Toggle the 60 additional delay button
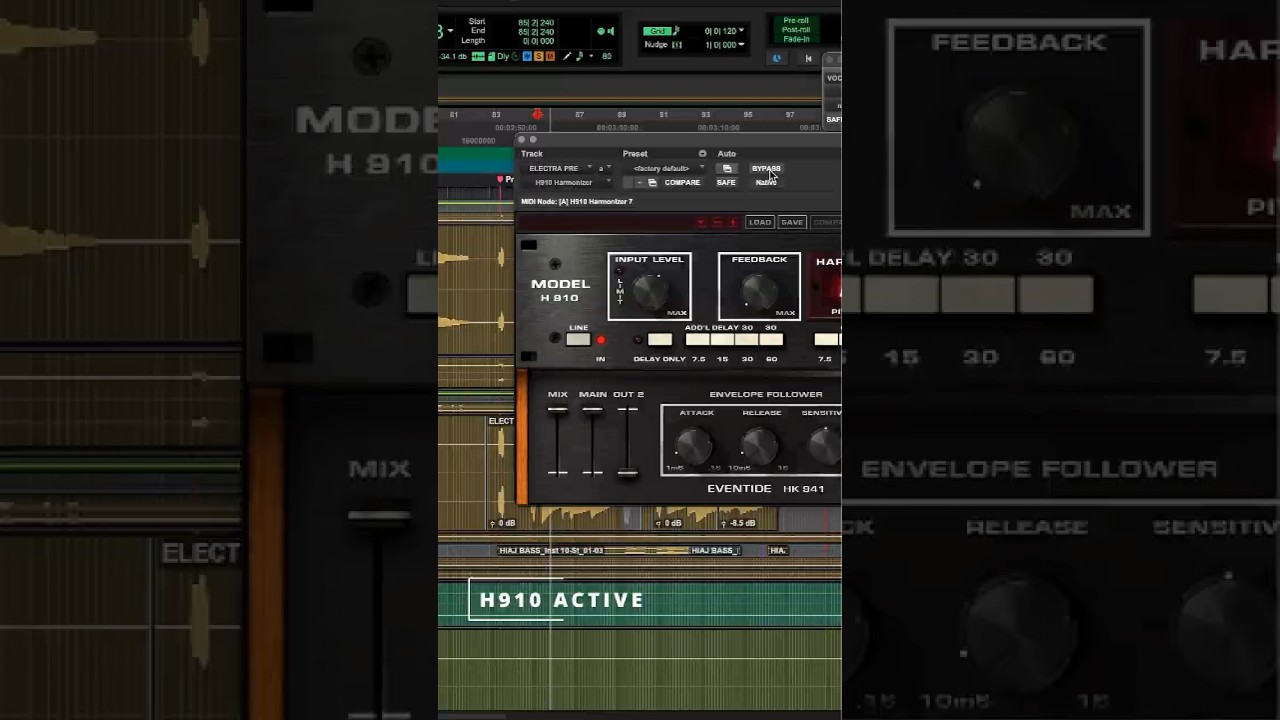Image resolution: width=1280 pixels, height=720 pixels. tap(771, 340)
